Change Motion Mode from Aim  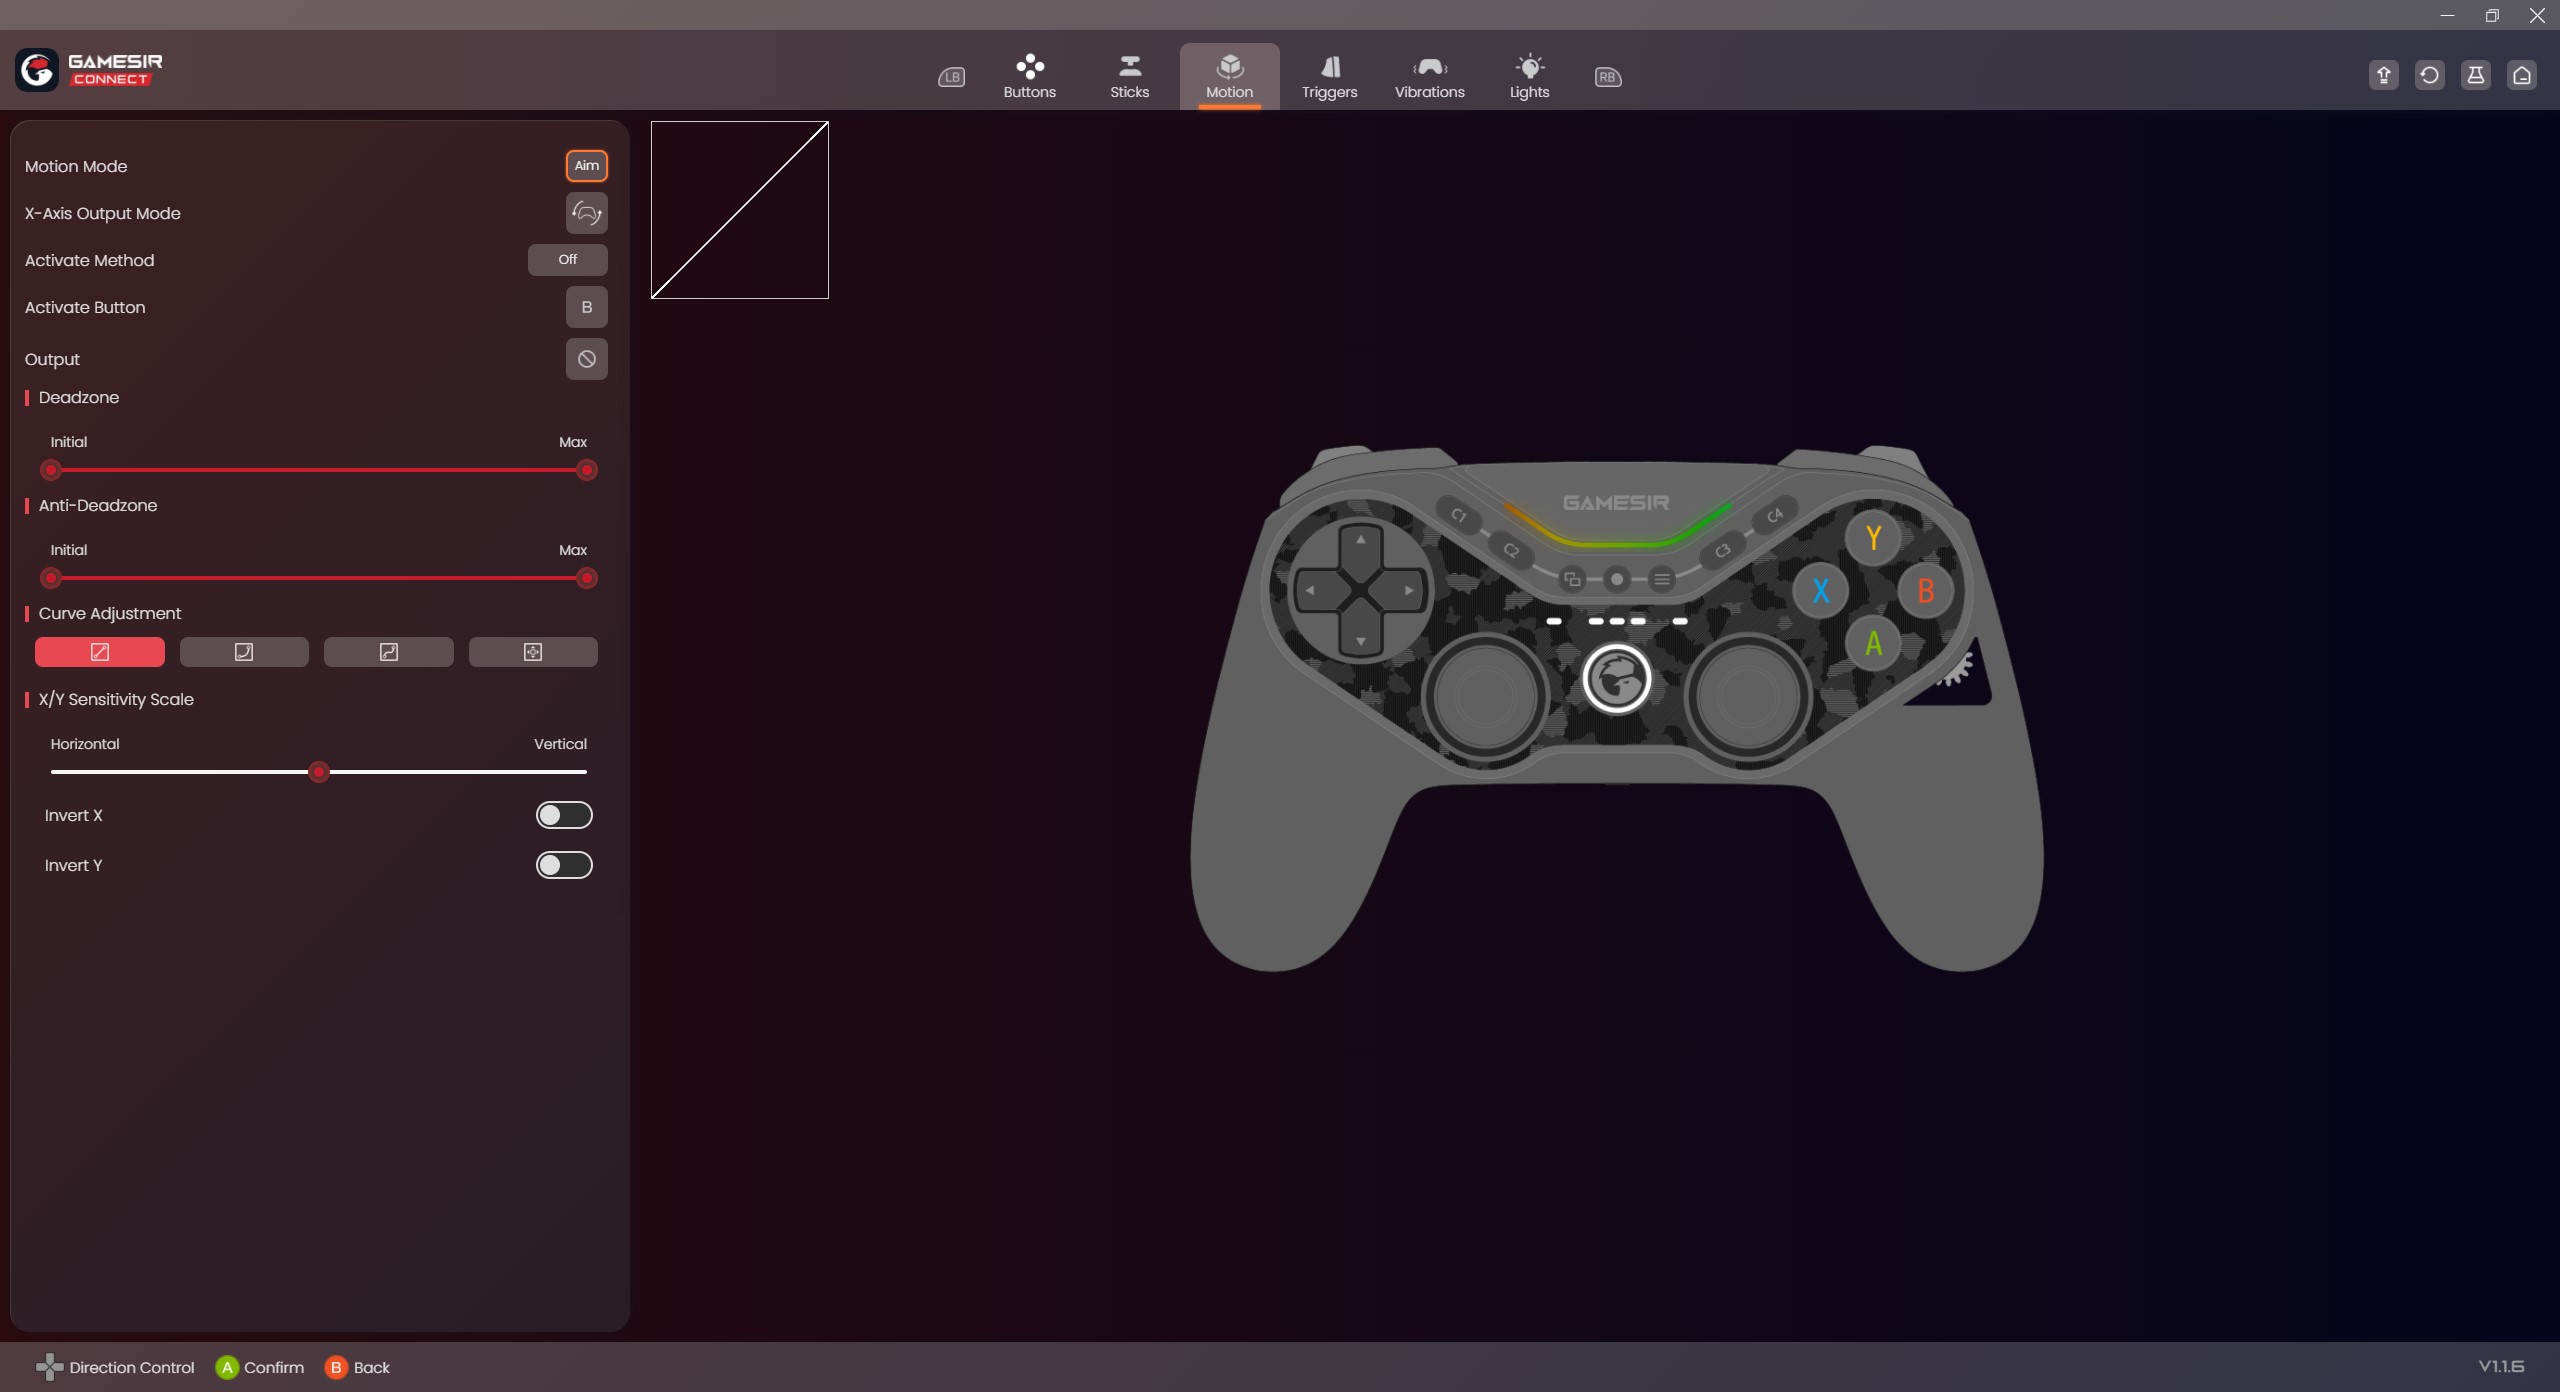(x=587, y=166)
